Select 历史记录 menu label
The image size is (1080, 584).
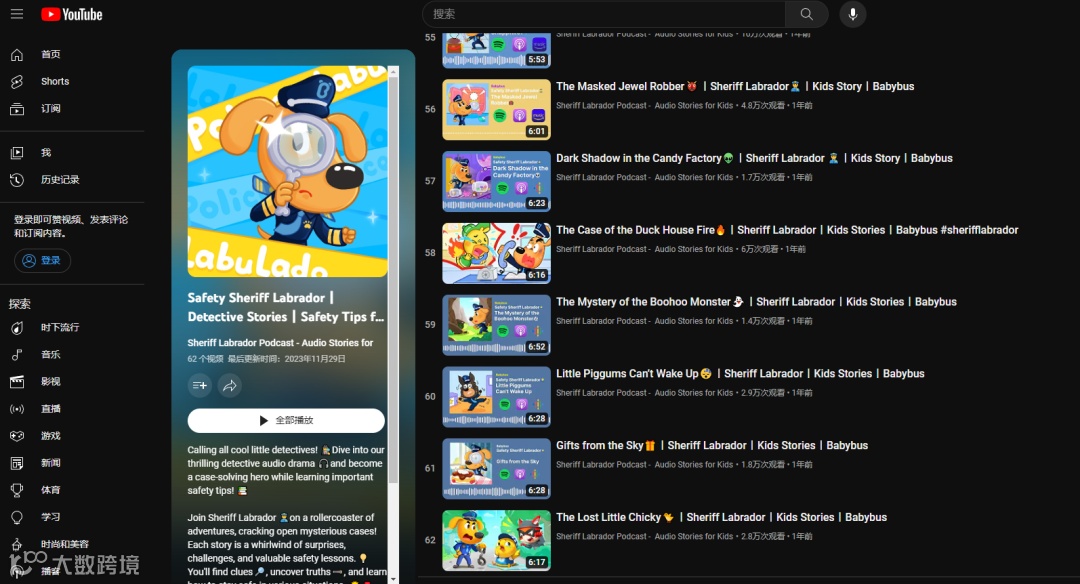point(60,180)
